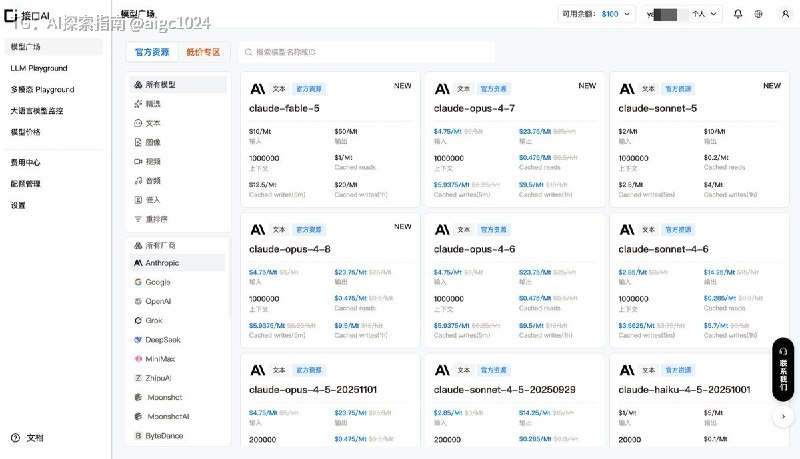Screen dimensions: 800x459
Task: Click the Anthropic logo on claude-opus-4-7 card
Action: click(442, 89)
